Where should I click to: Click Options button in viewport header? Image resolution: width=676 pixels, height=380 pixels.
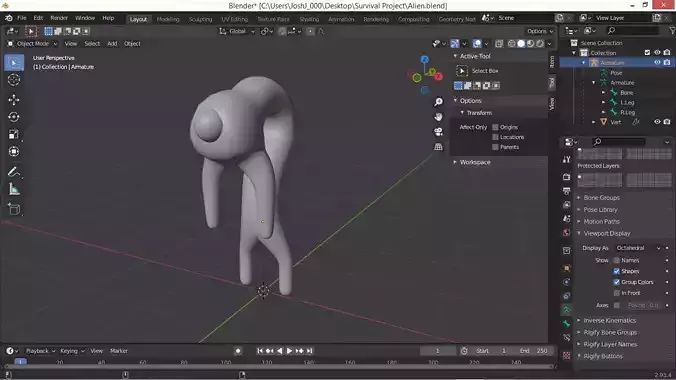coord(540,31)
